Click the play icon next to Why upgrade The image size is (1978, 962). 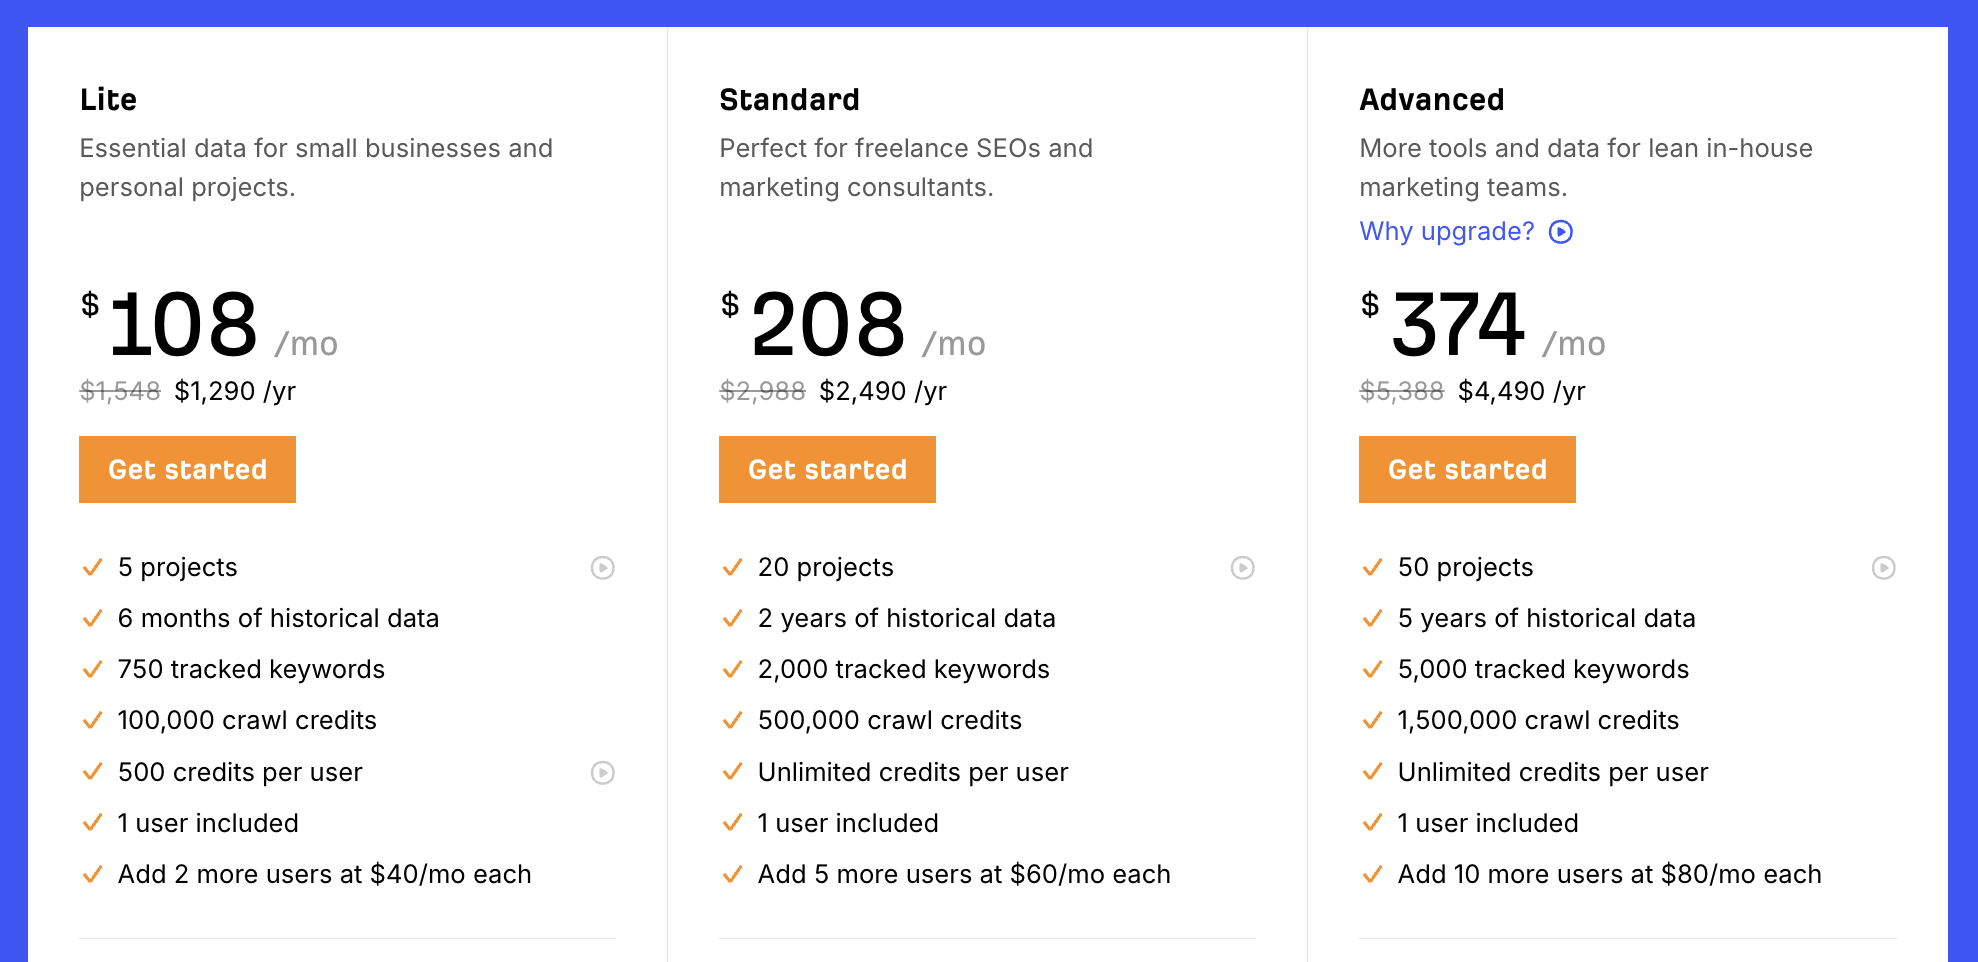1560,232
